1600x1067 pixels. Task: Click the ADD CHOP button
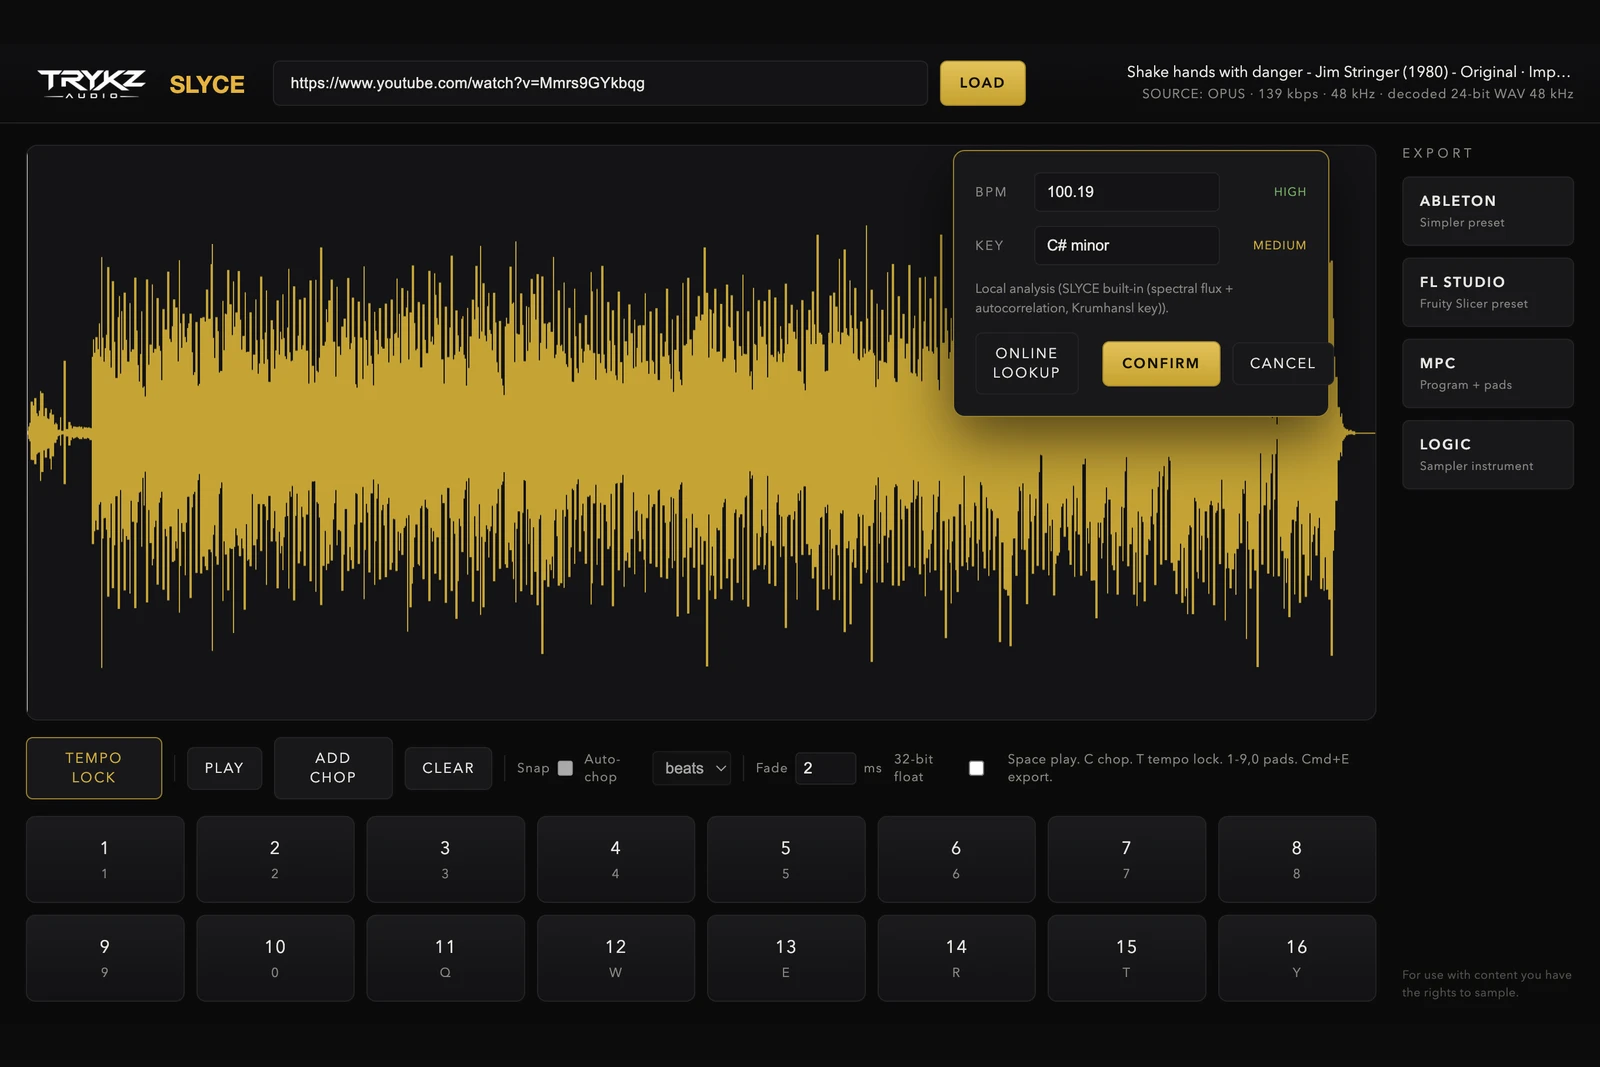click(333, 768)
